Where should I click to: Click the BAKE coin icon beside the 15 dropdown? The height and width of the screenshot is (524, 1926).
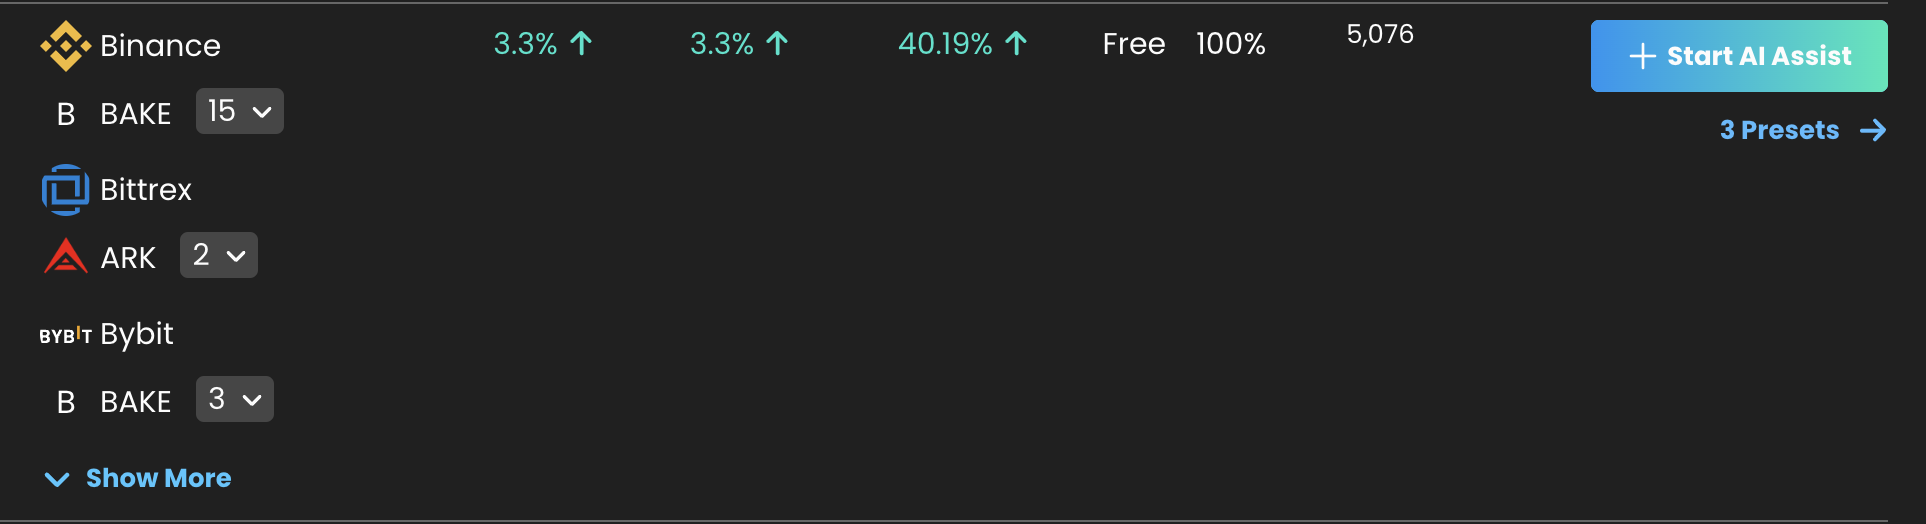[66, 114]
